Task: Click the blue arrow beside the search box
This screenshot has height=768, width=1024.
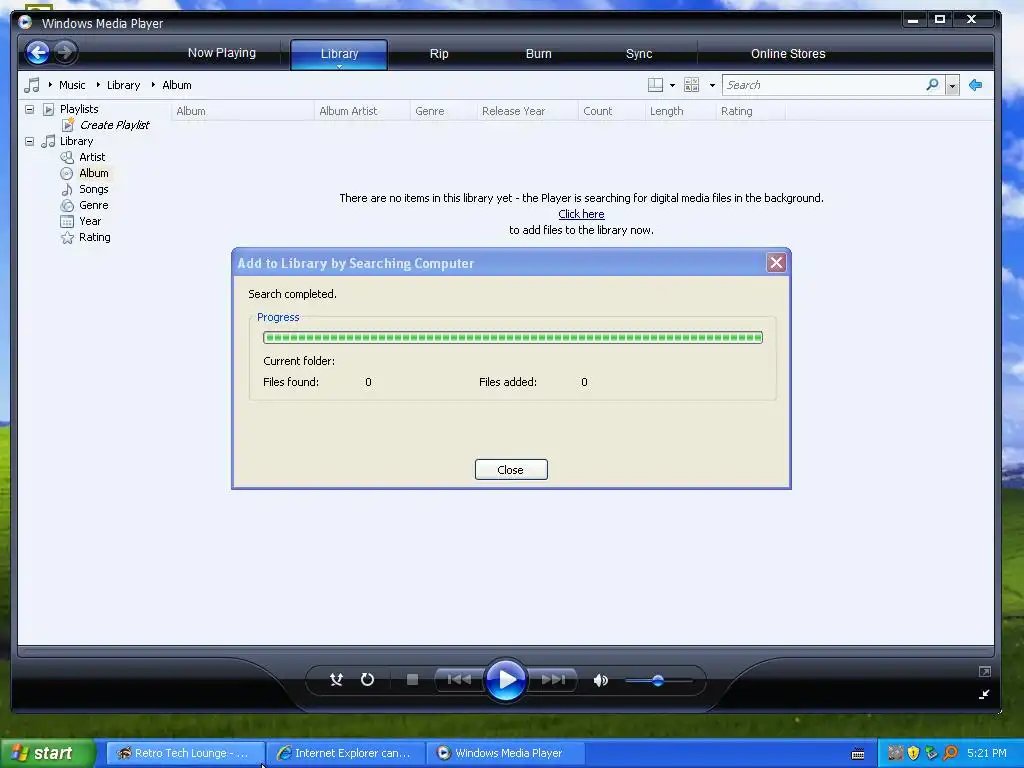Action: [976, 85]
